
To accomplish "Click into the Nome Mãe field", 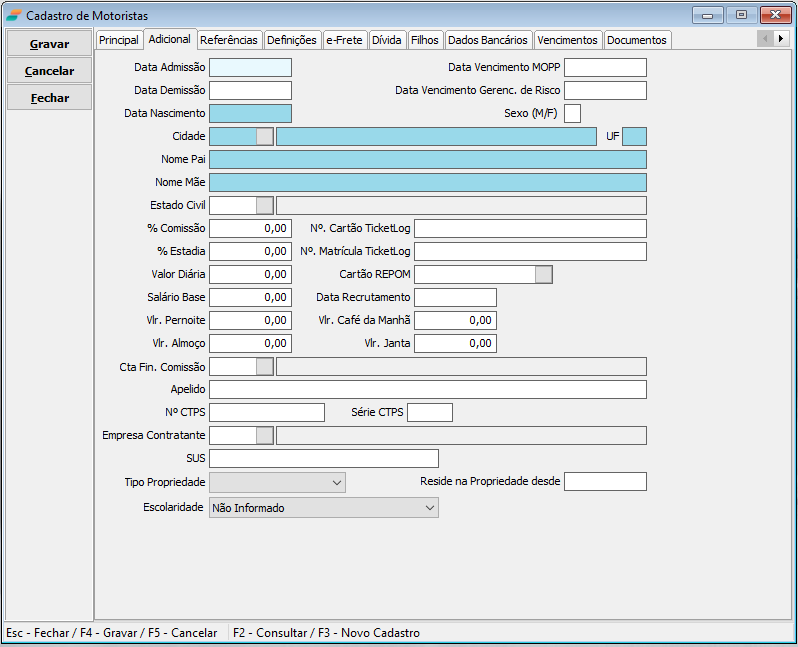I will [x=427, y=182].
